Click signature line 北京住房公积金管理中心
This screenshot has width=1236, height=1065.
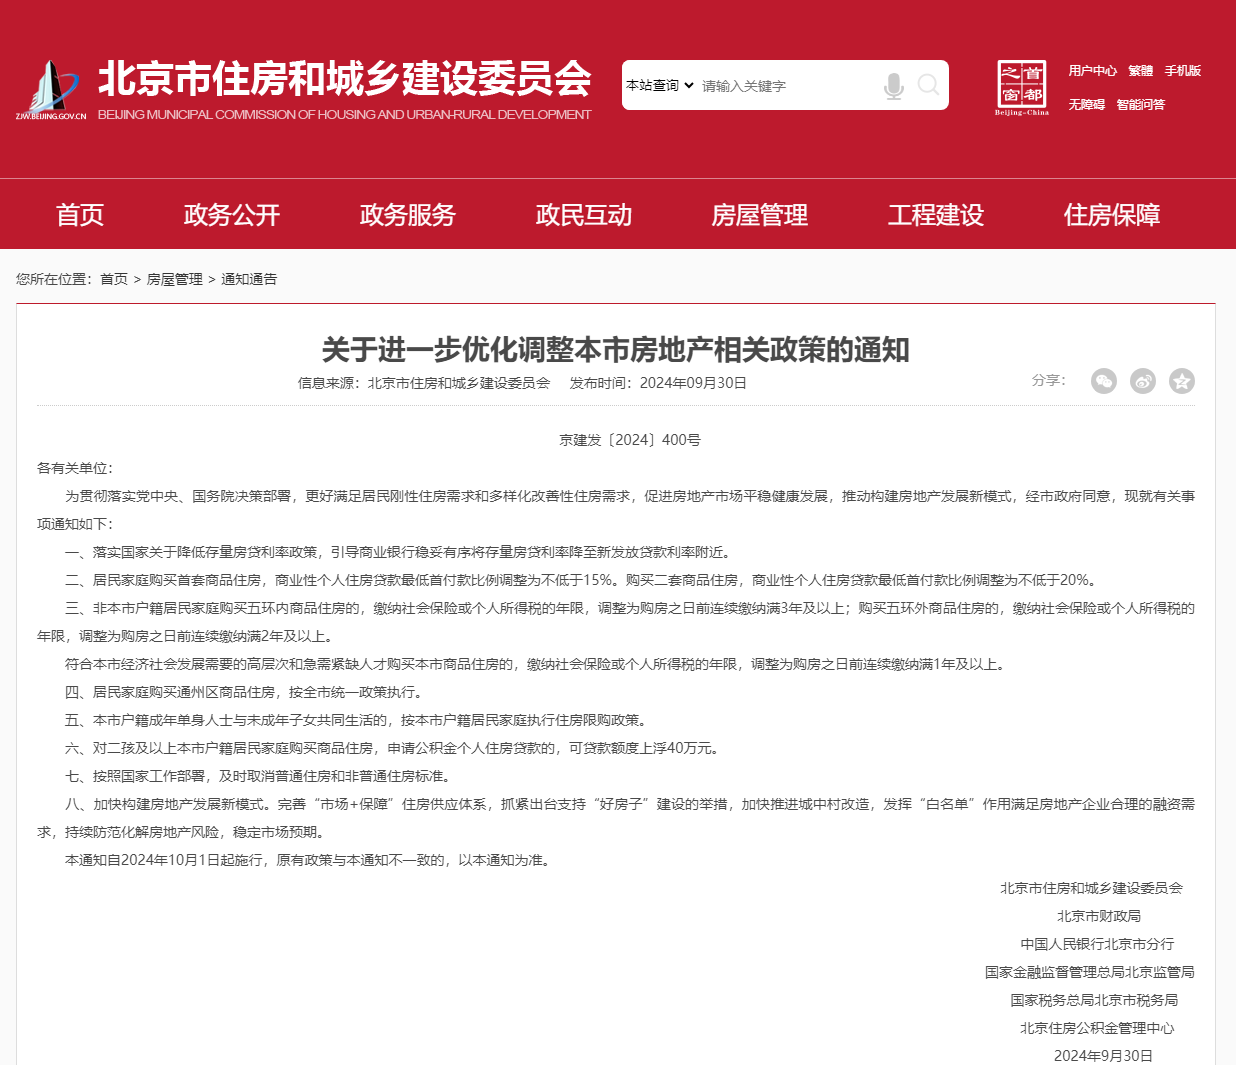click(1097, 1028)
